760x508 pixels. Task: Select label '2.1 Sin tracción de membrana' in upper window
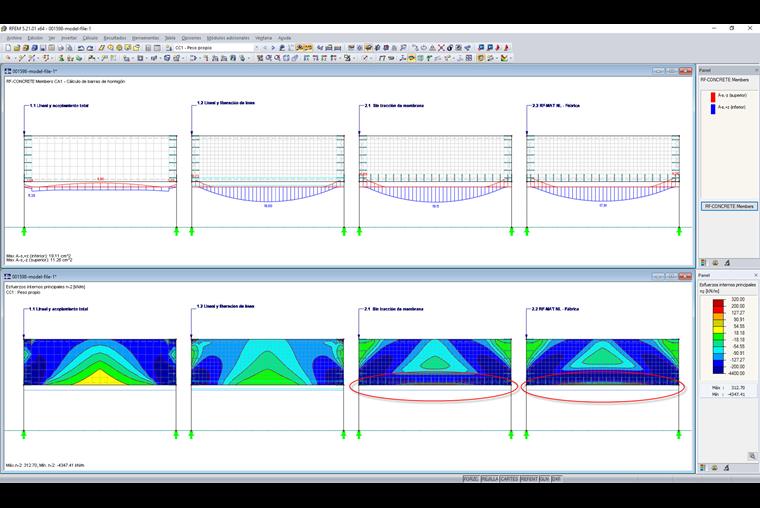coord(394,105)
